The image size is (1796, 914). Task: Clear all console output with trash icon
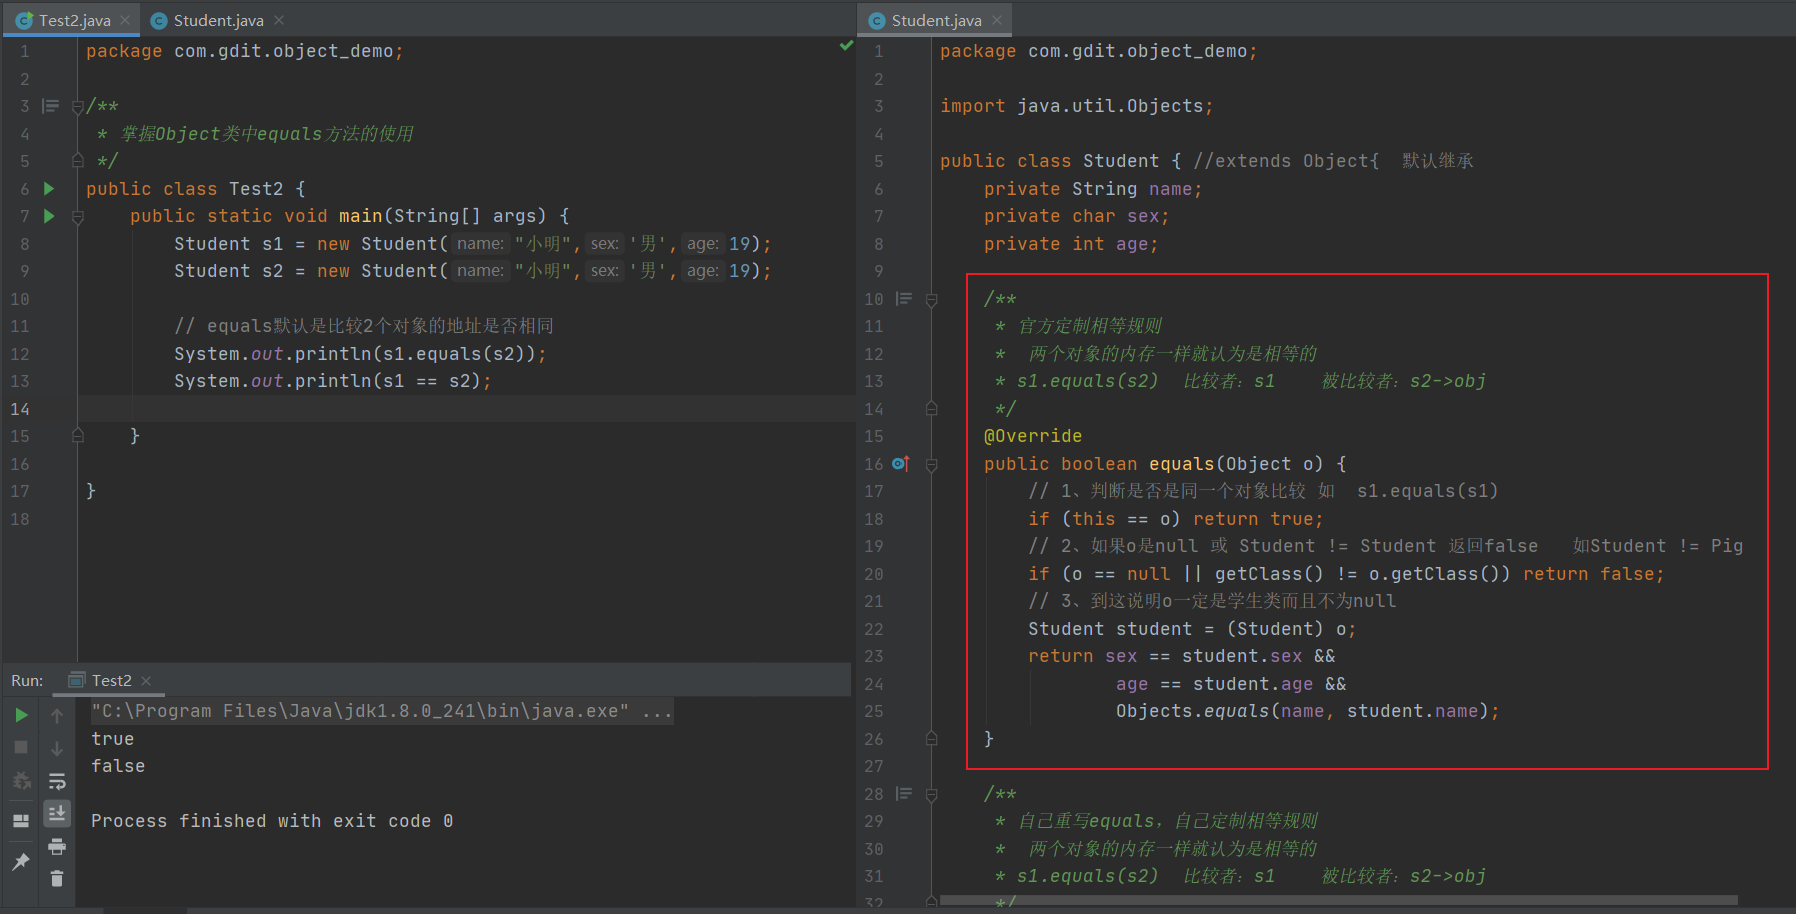57,879
